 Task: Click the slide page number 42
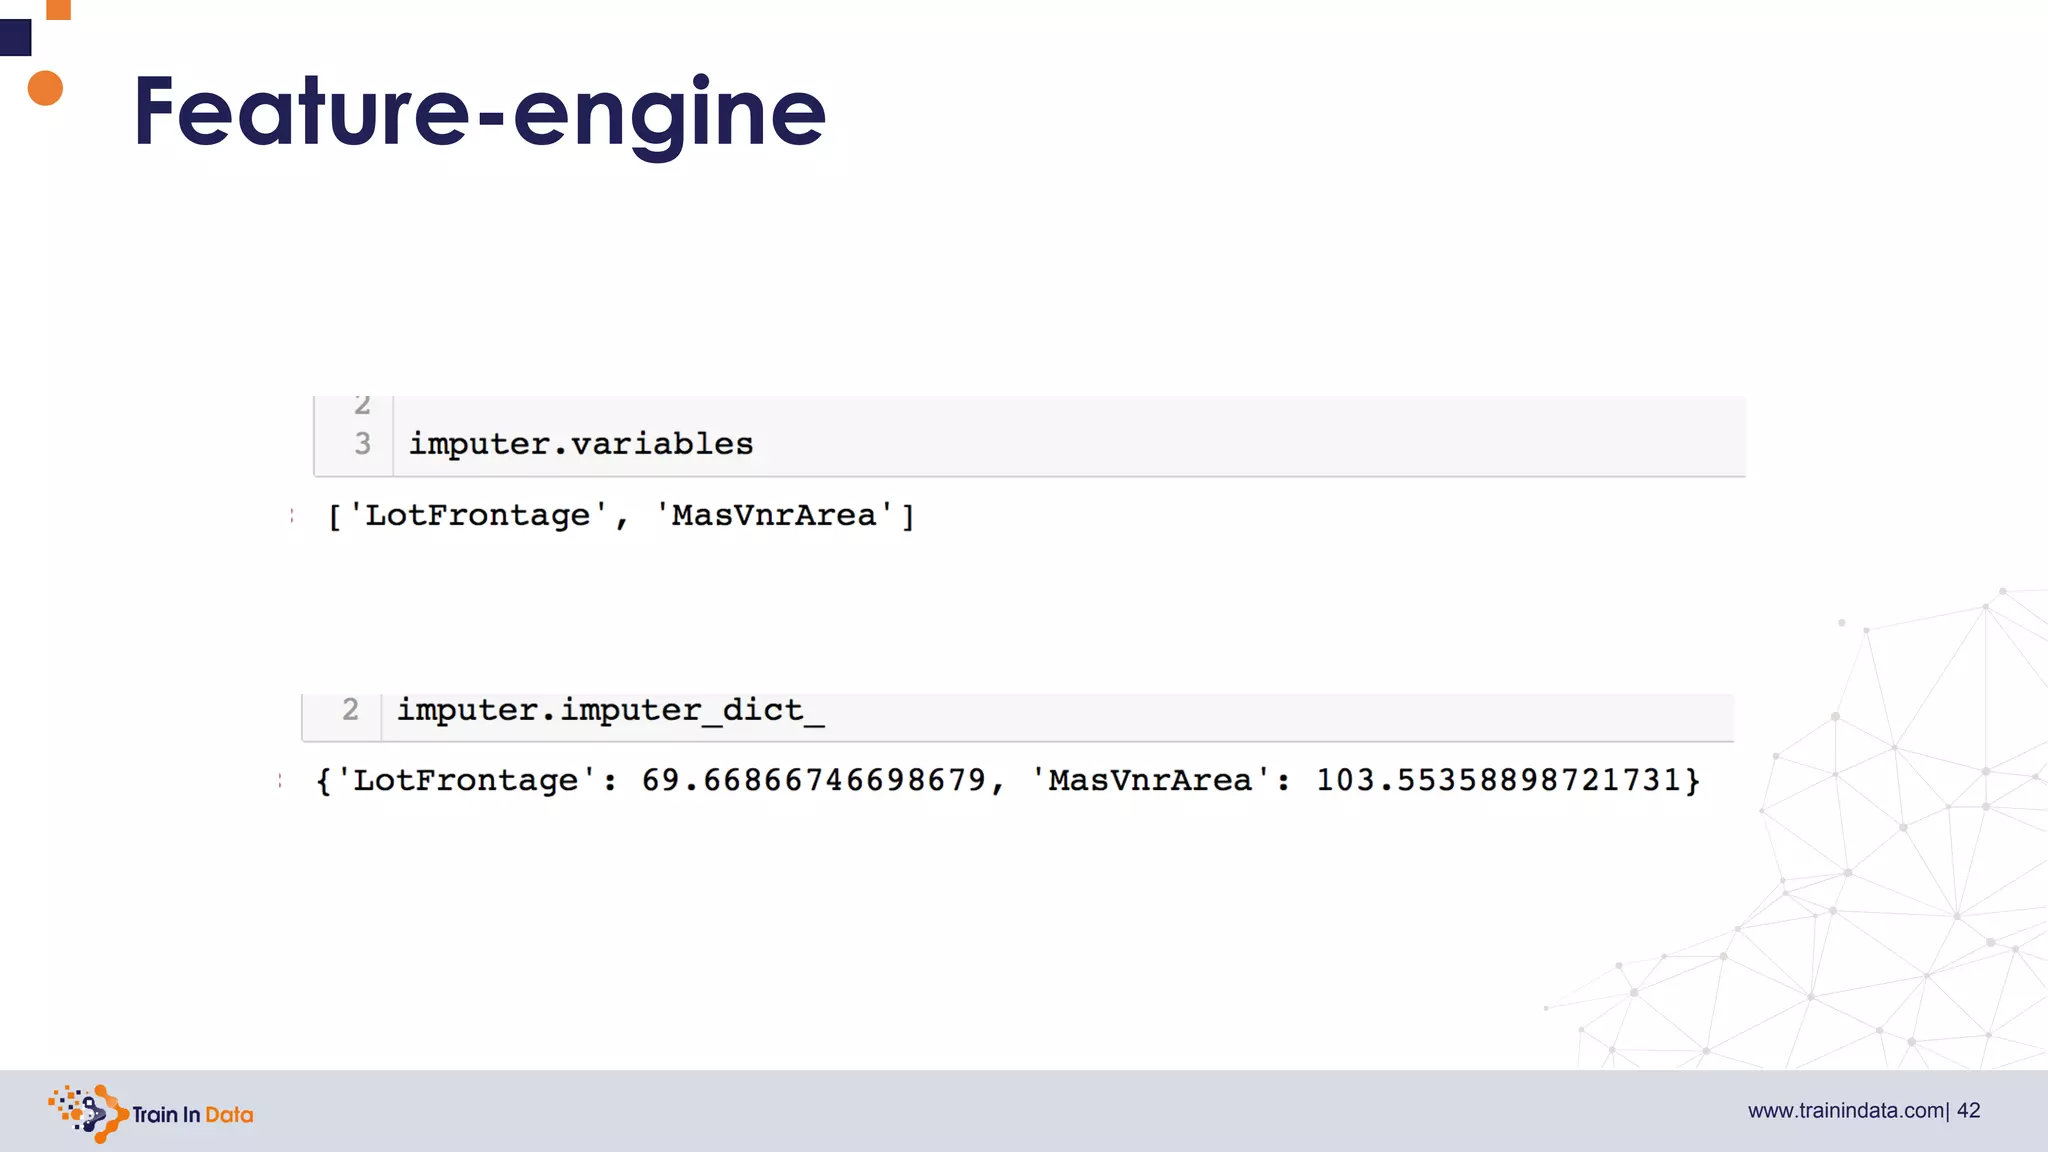(x=1969, y=1111)
